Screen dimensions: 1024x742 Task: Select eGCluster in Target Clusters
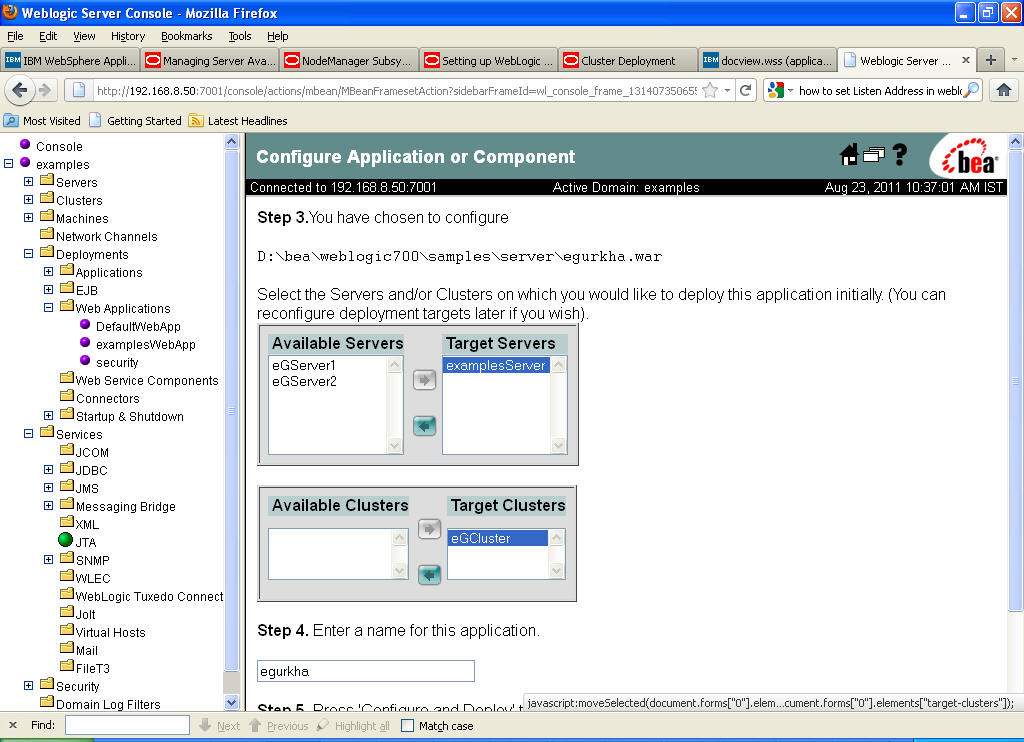coord(498,538)
